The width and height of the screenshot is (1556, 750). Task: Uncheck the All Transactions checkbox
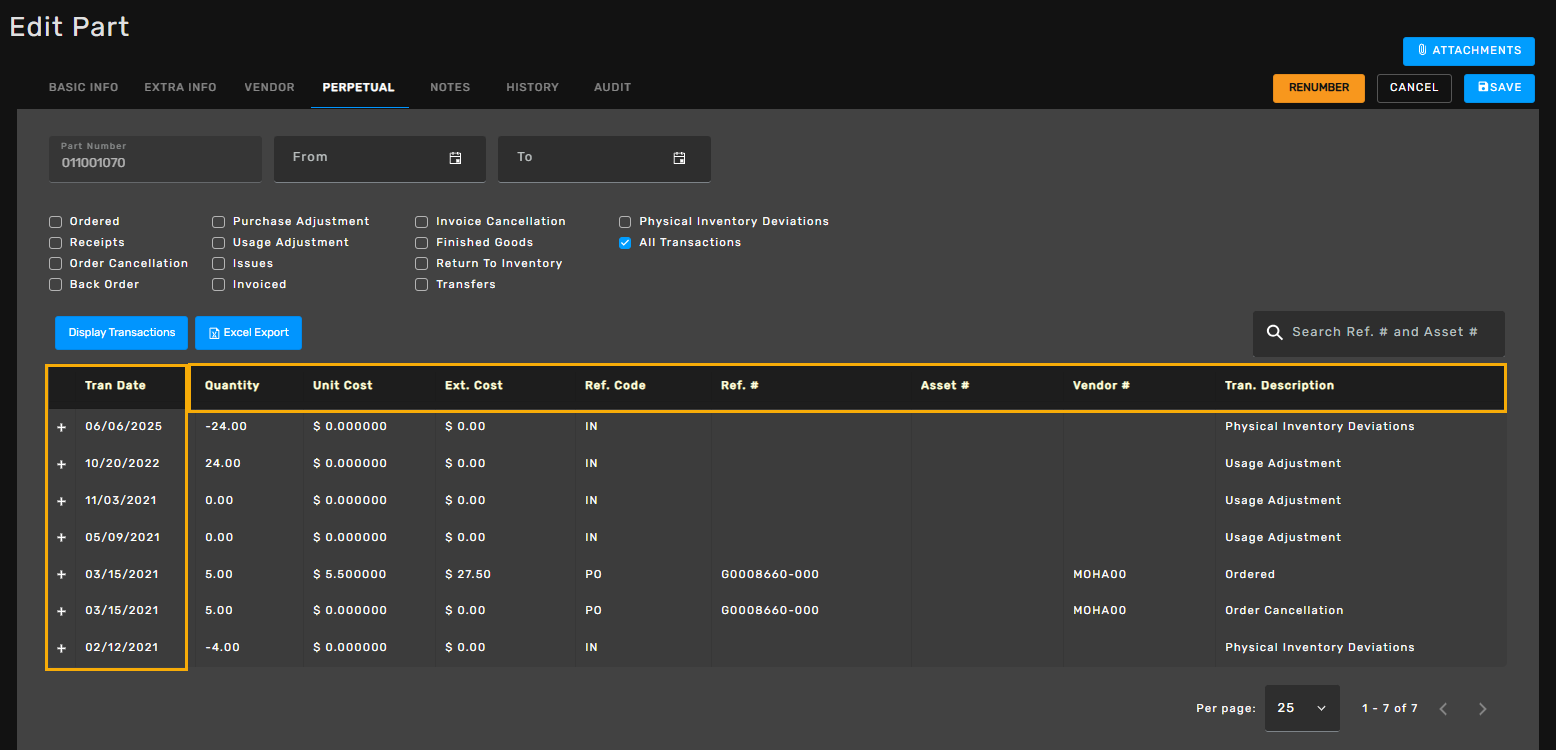[625, 243]
